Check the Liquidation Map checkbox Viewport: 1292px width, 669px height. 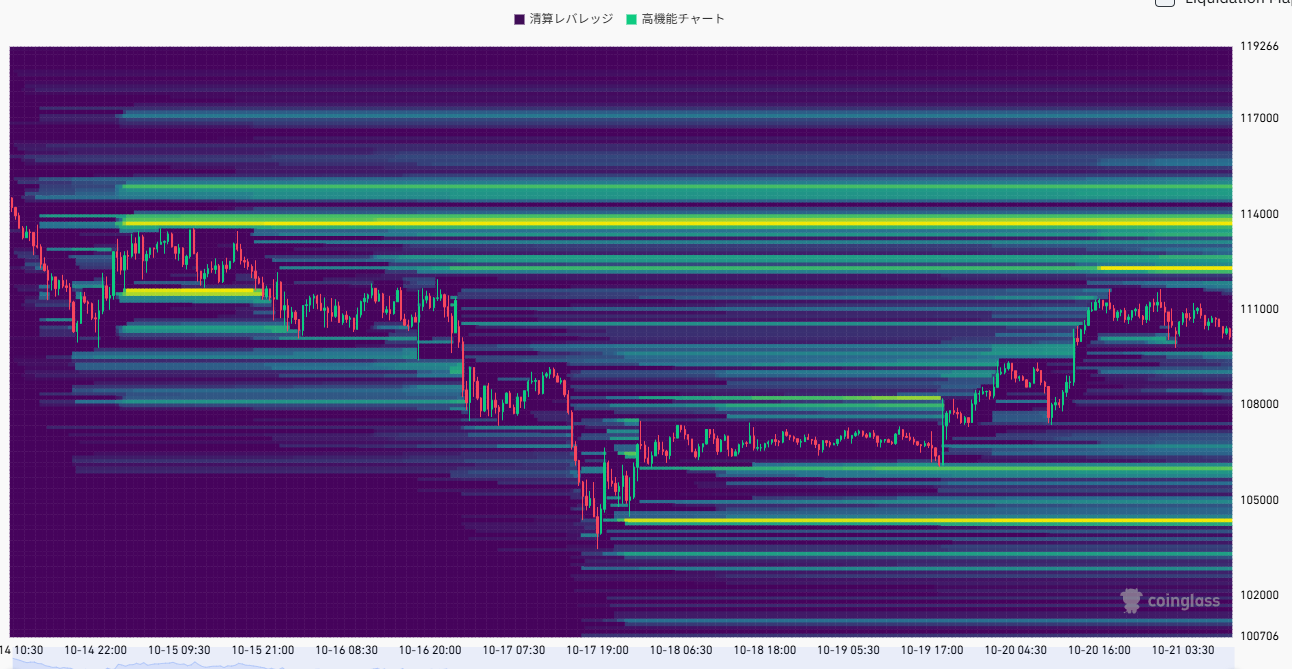1165,2
